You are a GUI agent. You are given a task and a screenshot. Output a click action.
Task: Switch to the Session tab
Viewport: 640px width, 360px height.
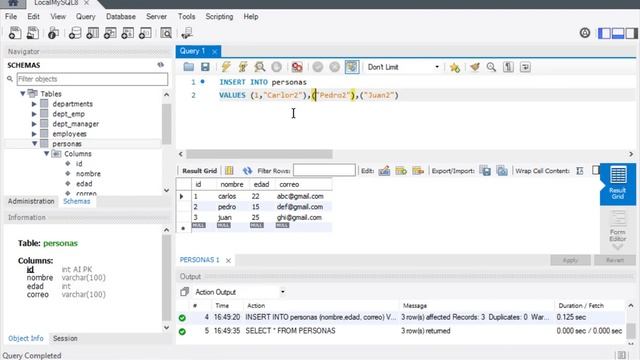point(65,338)
